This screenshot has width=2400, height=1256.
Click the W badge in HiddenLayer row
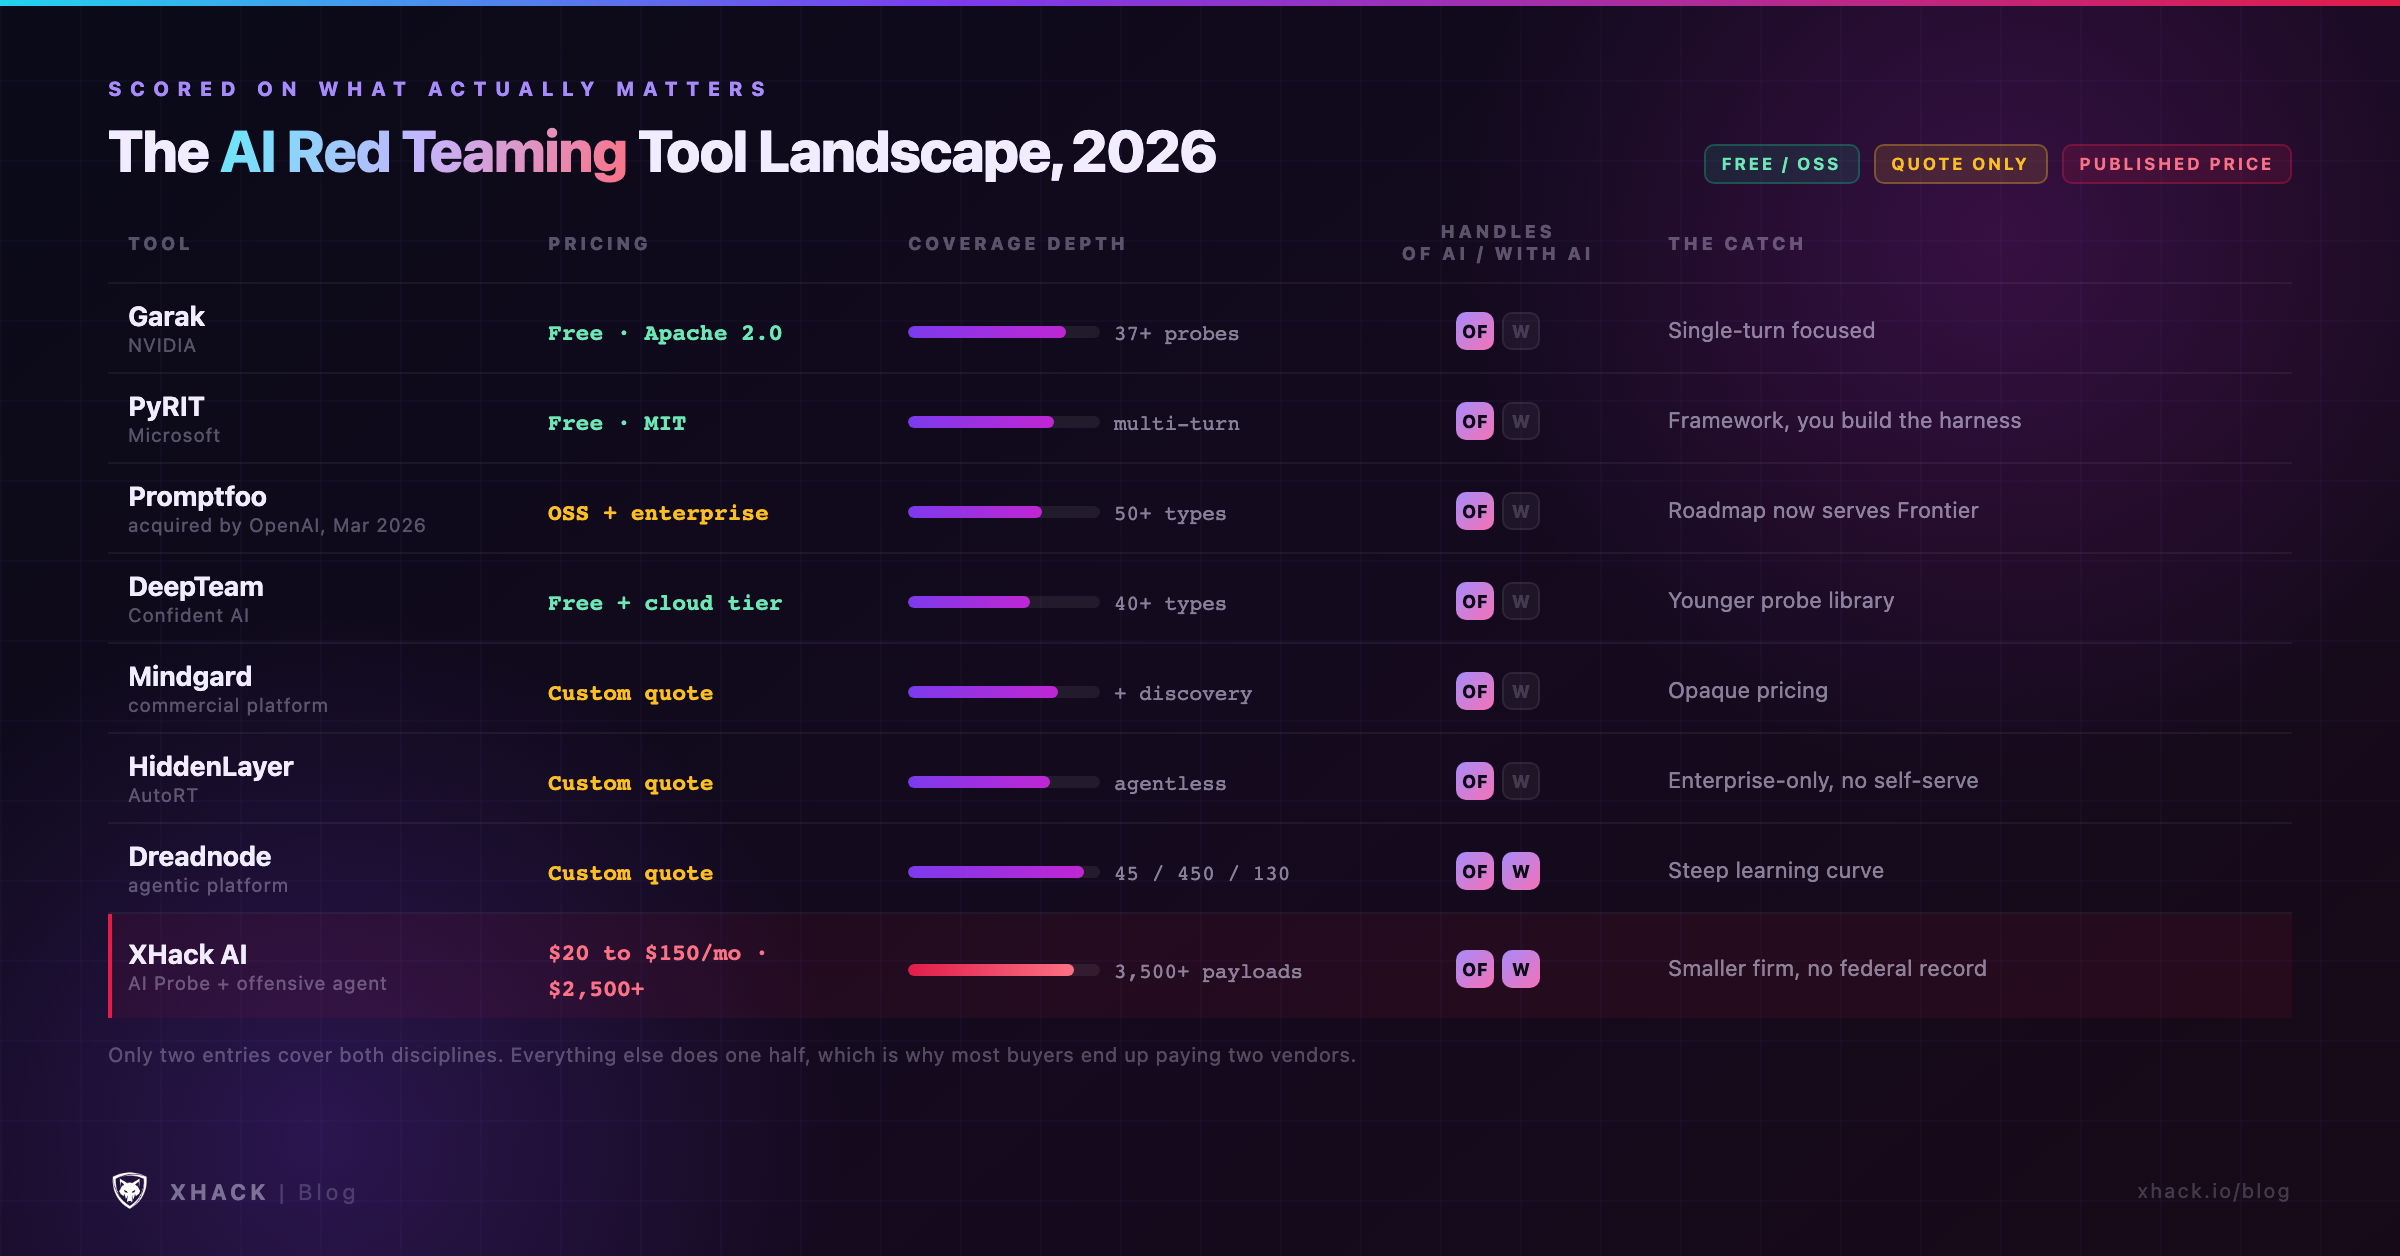click(1521, 781)
